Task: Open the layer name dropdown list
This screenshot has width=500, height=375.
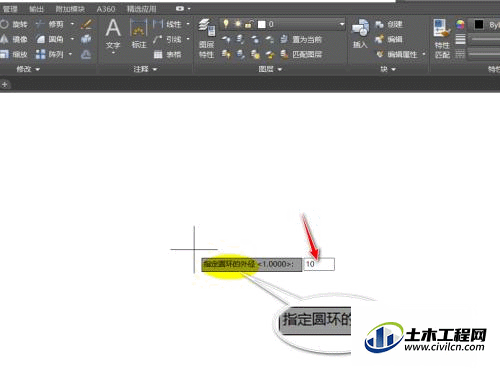Action: click(x=342, y=24)
